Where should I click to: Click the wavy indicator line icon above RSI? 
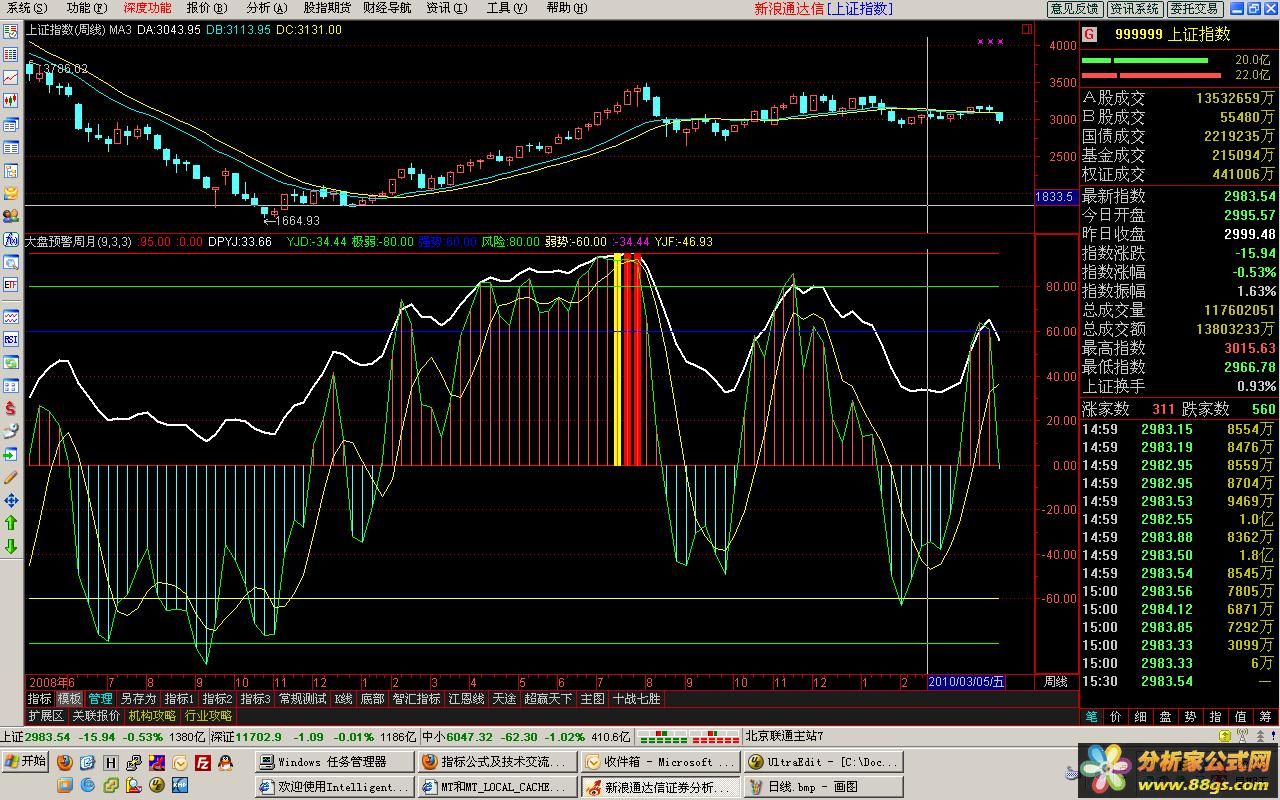11,317
